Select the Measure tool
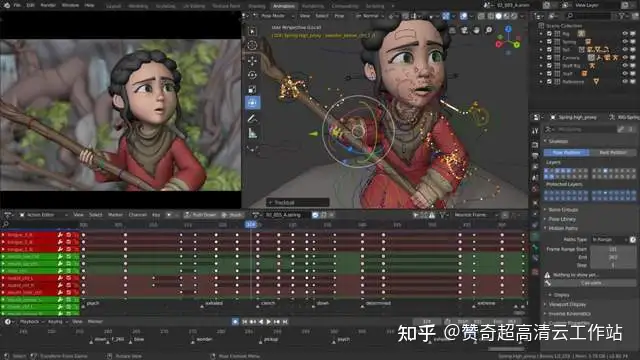The height and width of the screenshot is (360, 640). coord(252,133)
